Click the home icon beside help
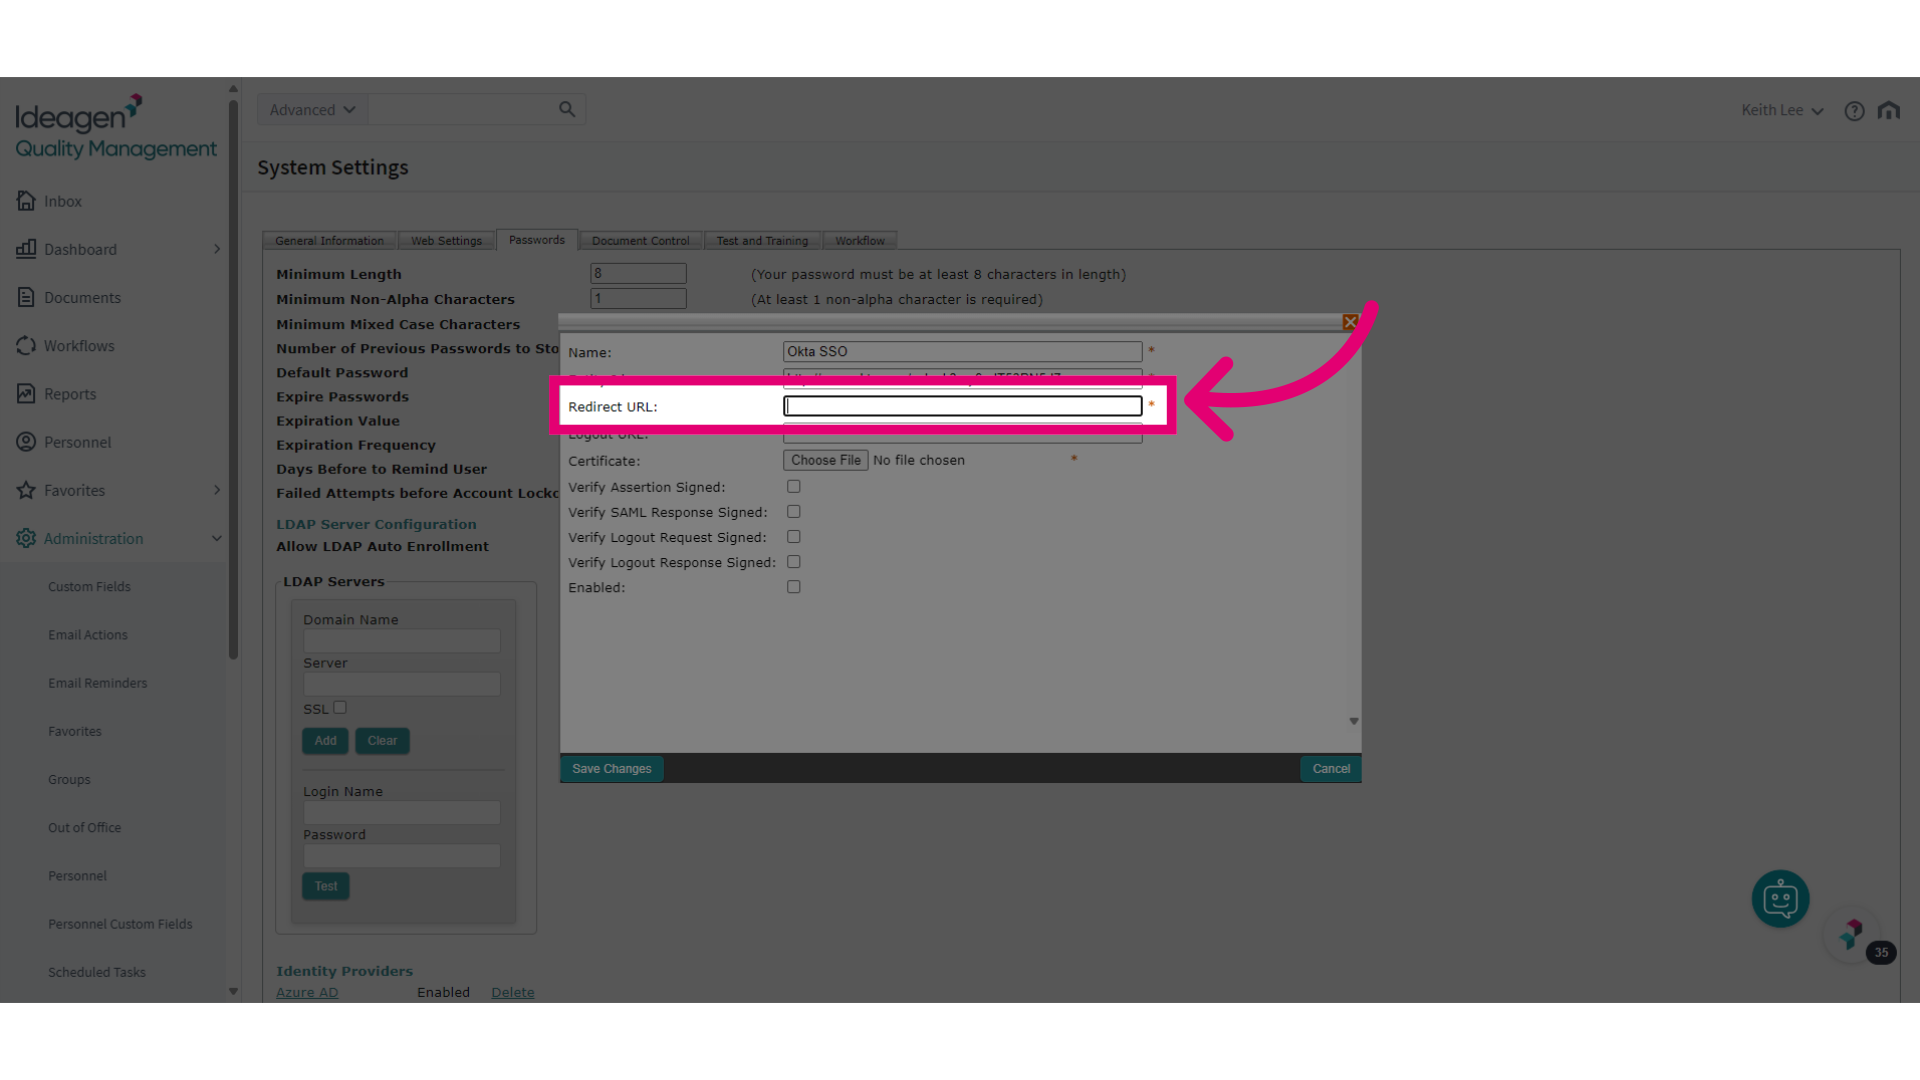 1889,110
